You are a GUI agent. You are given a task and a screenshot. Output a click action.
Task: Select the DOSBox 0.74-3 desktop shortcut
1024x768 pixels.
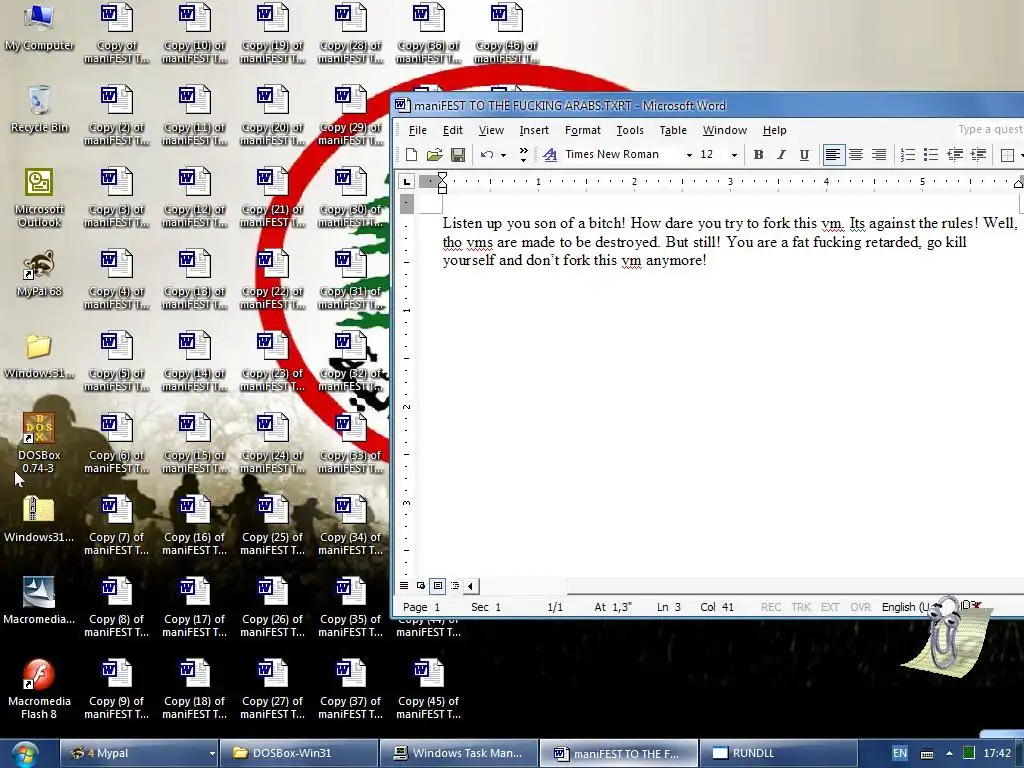[39, 443]
